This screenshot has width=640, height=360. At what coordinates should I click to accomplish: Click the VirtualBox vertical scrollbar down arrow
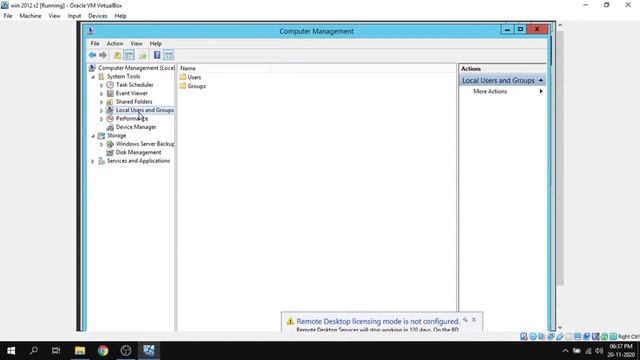tap(560, 327)
